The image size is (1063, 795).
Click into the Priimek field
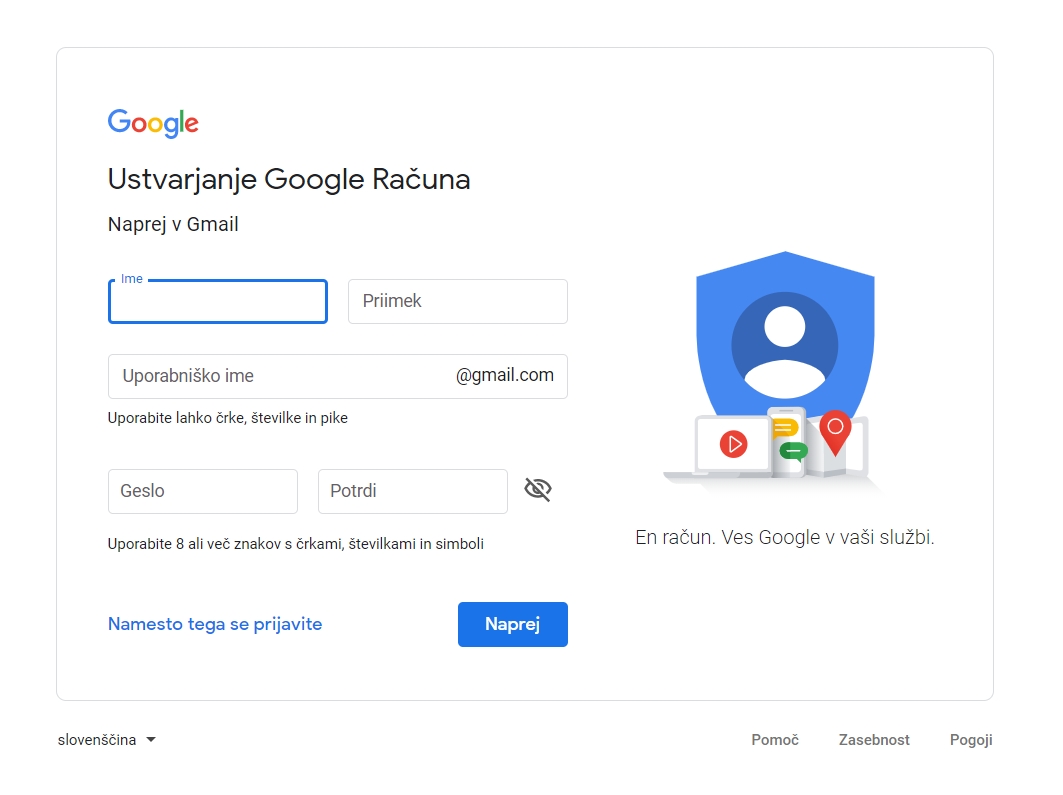[x=457, y=302]
